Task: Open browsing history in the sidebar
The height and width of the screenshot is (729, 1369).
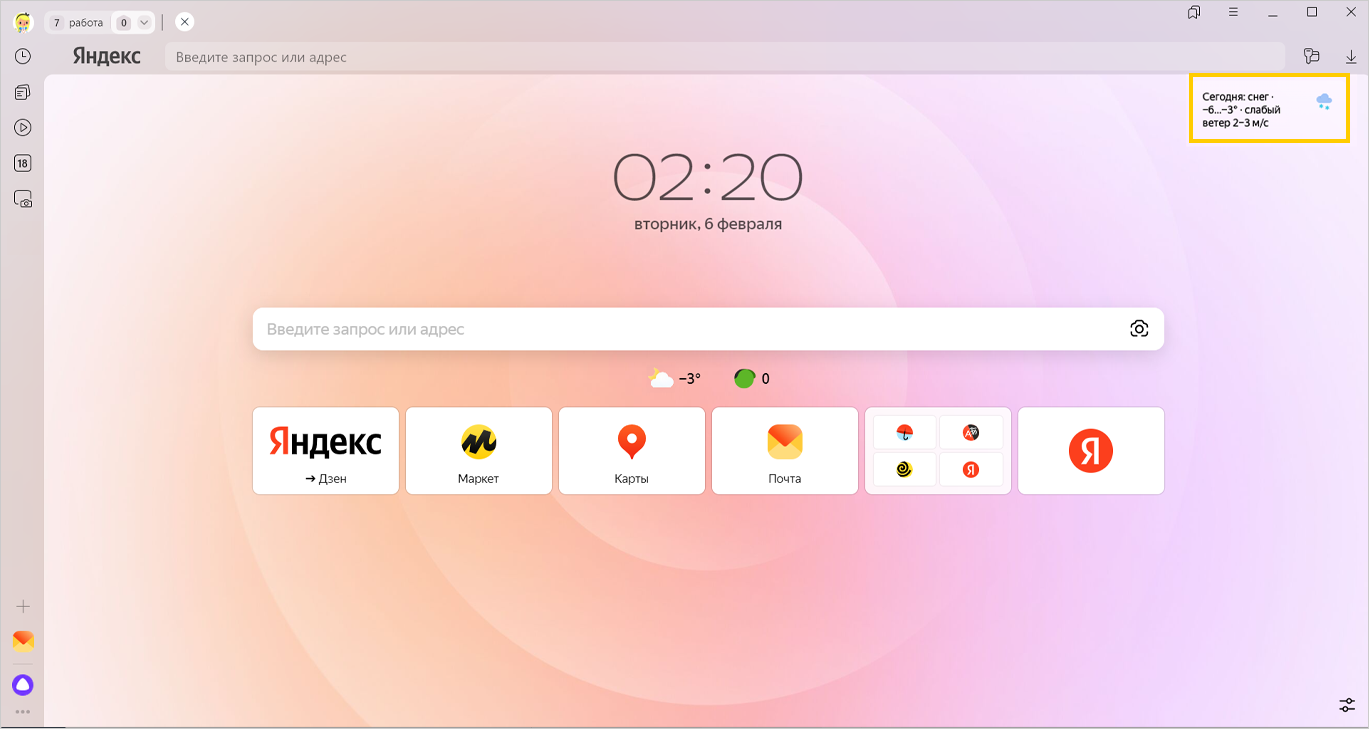Action: (23, 57)
